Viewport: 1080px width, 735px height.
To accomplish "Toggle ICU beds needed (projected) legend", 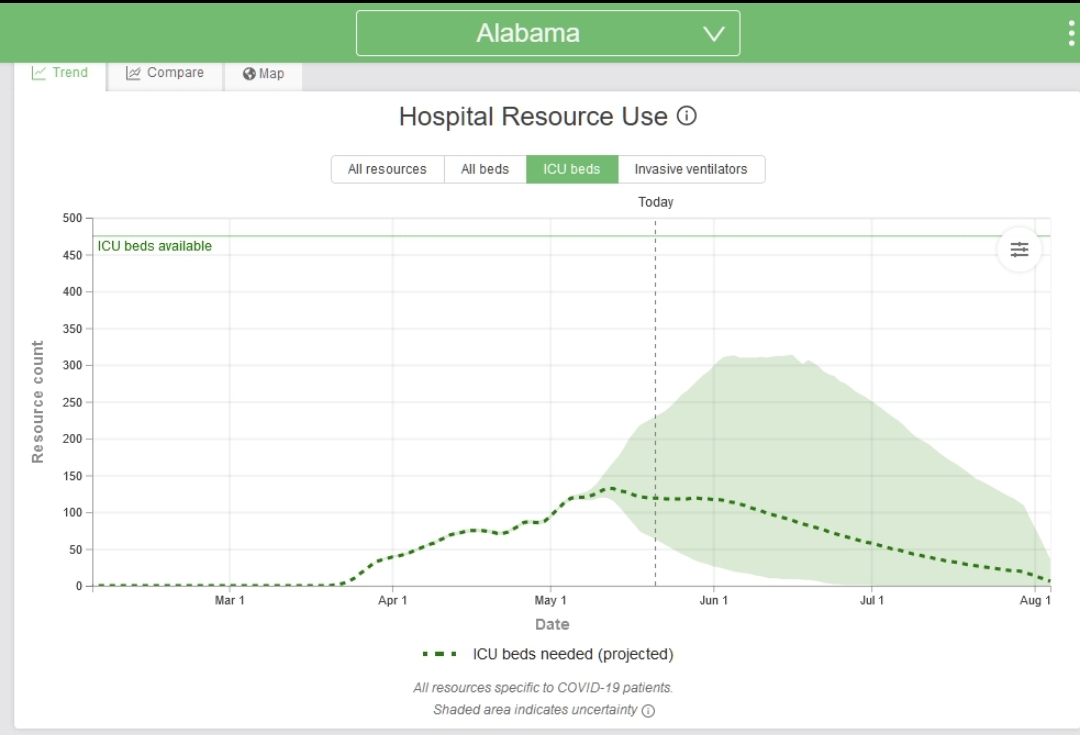I will [573, 654].
